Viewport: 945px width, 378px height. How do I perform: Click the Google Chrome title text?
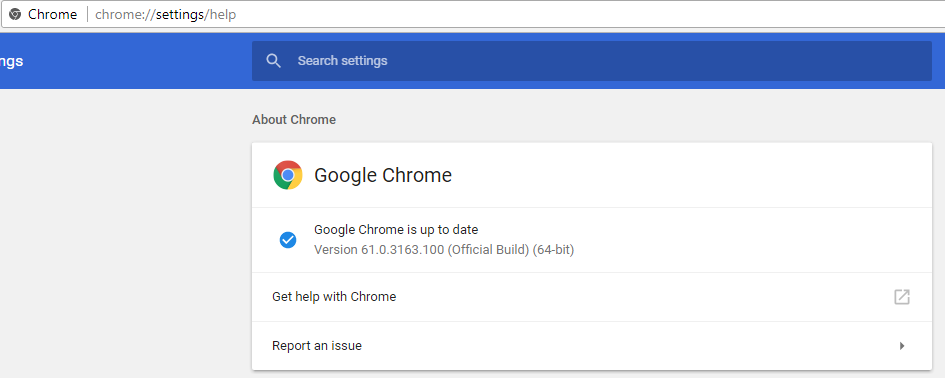[x=383, y=175]
